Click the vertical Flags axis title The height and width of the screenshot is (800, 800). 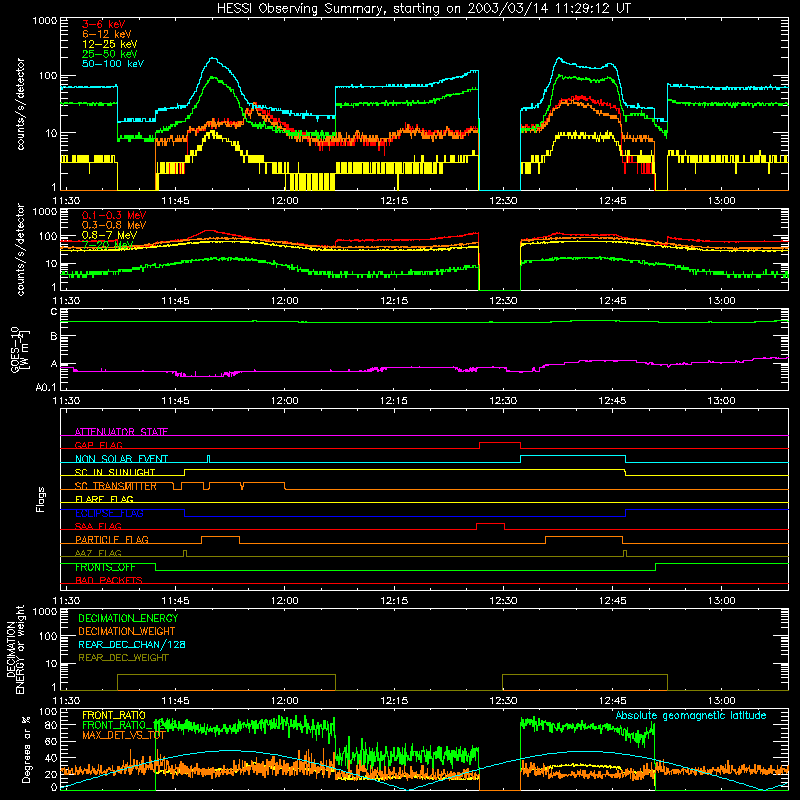40,499
